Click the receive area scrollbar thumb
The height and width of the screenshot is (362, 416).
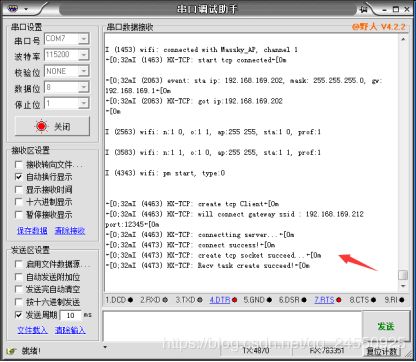point(403,275)
